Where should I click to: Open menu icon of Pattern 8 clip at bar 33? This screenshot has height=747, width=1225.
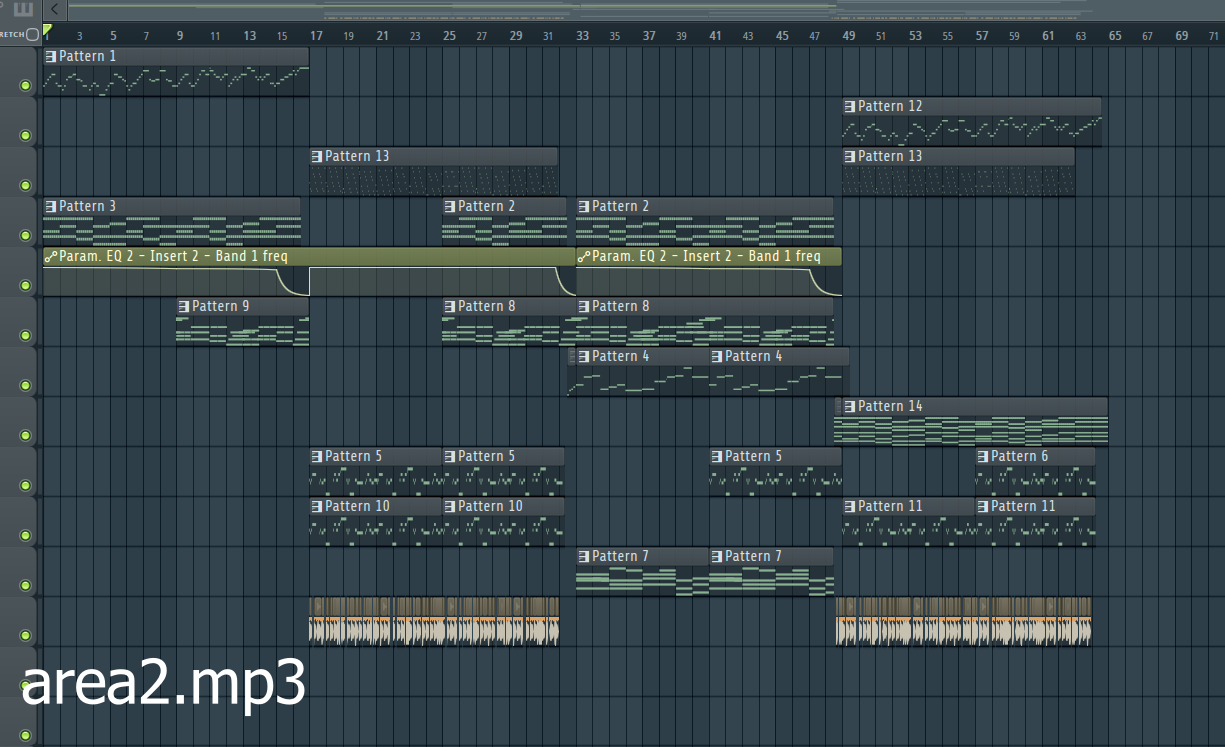(x=584, y=306)
